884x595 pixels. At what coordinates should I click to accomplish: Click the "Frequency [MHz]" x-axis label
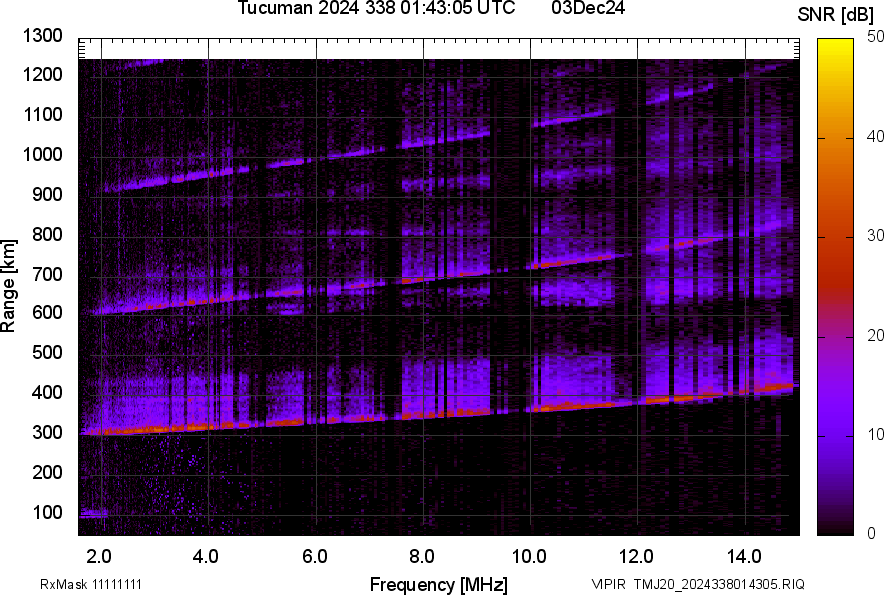coord(438,584)
